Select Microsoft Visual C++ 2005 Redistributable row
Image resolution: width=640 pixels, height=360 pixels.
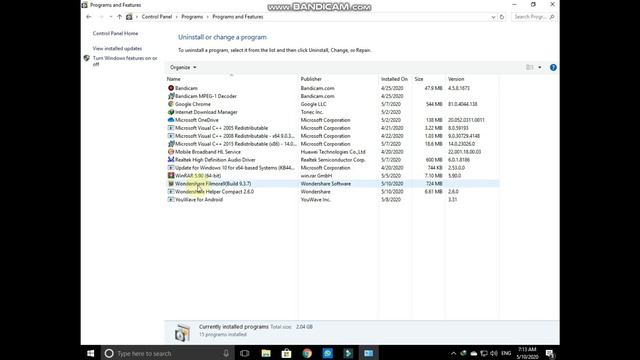point(333,128)
